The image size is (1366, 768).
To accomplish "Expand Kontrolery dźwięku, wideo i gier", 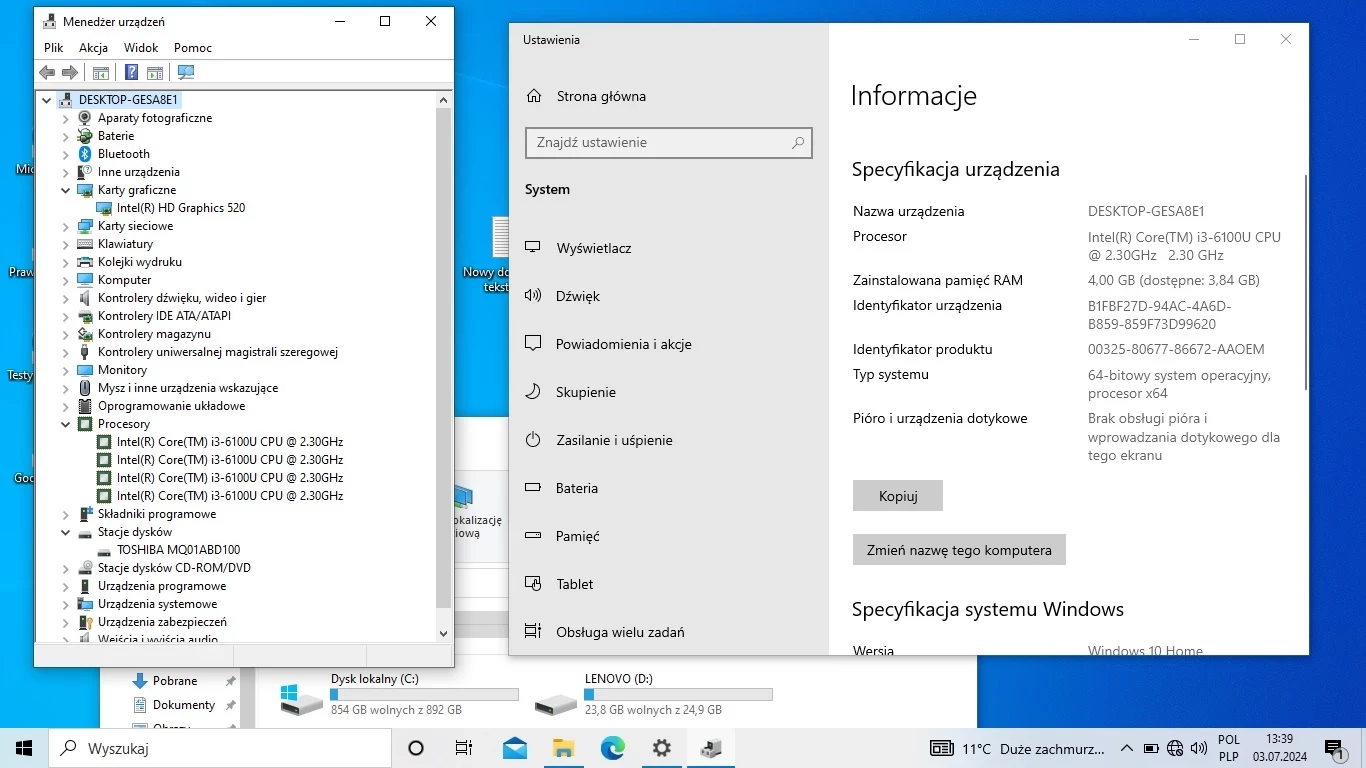I will point(66,298).
